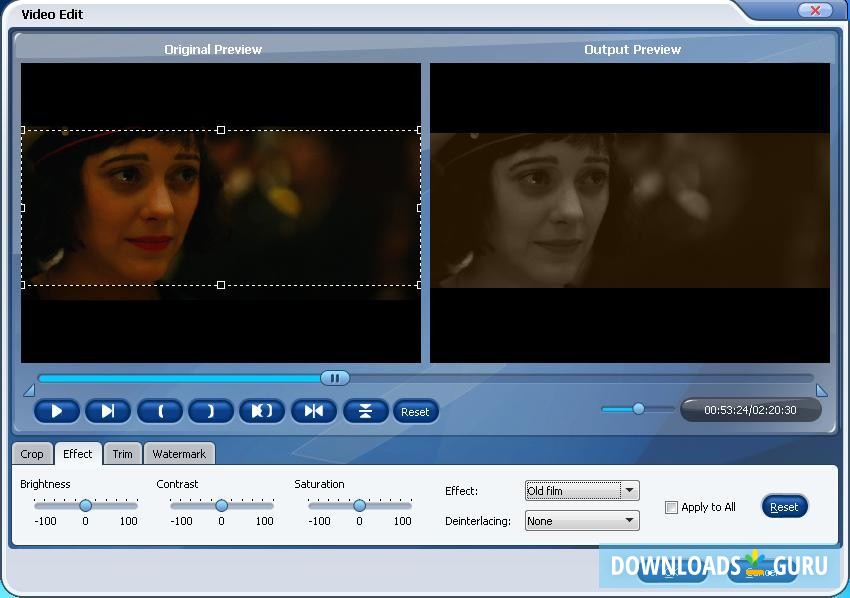
Task: Pause playback using the progress bar pause marker
Action: click(335, 378)
